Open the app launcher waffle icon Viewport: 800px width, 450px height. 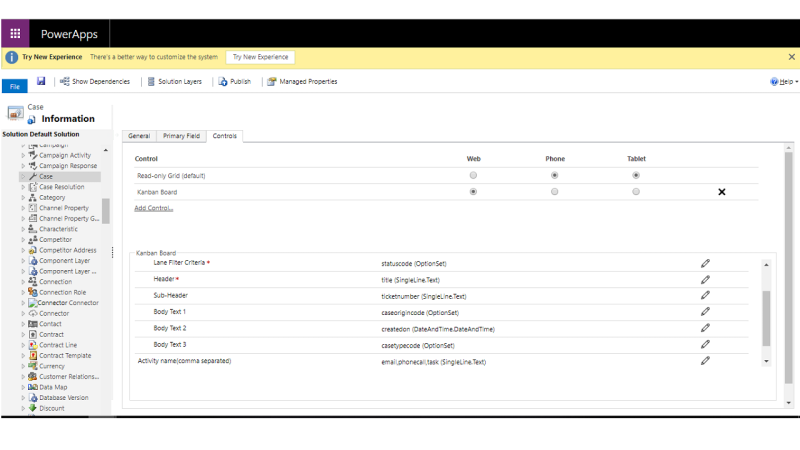(x=15, y=33)
